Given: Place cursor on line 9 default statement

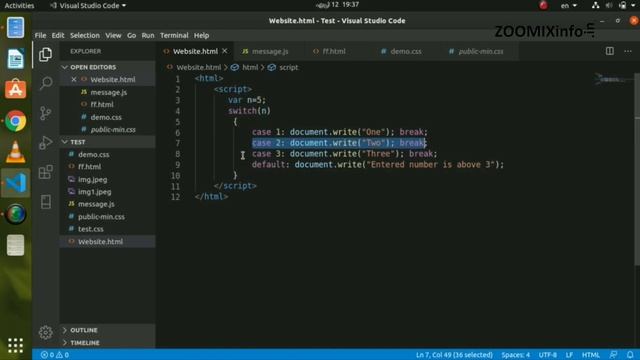Looking at the screenshot, I should tap(378, 164).
